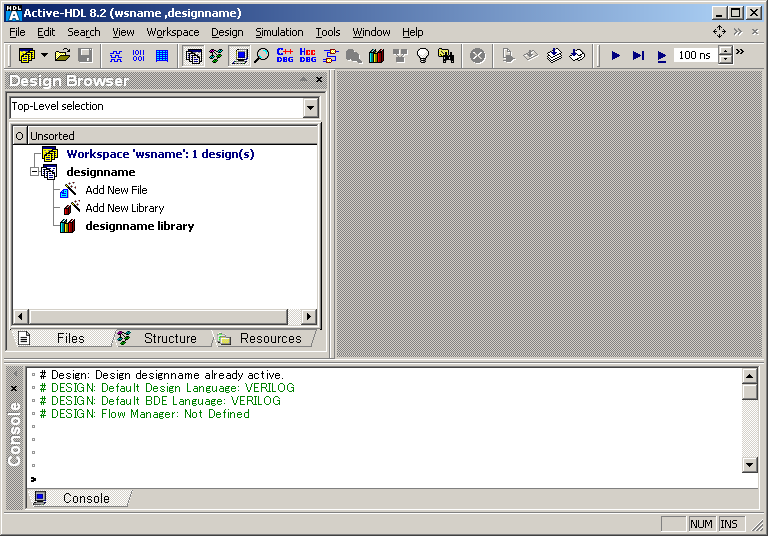Open the View menu
The height and width of the screenshot is (536, 768).
tap(123, 32)
